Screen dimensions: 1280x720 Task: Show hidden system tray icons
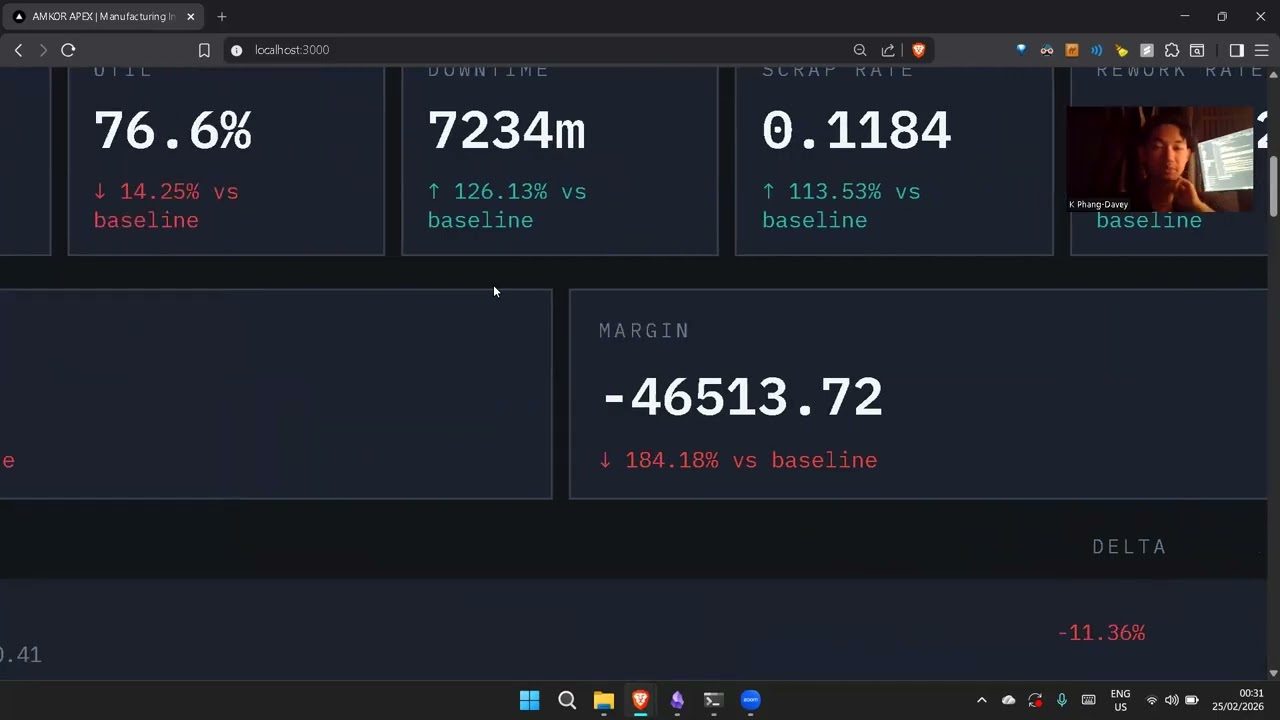(x=981, y=700)
